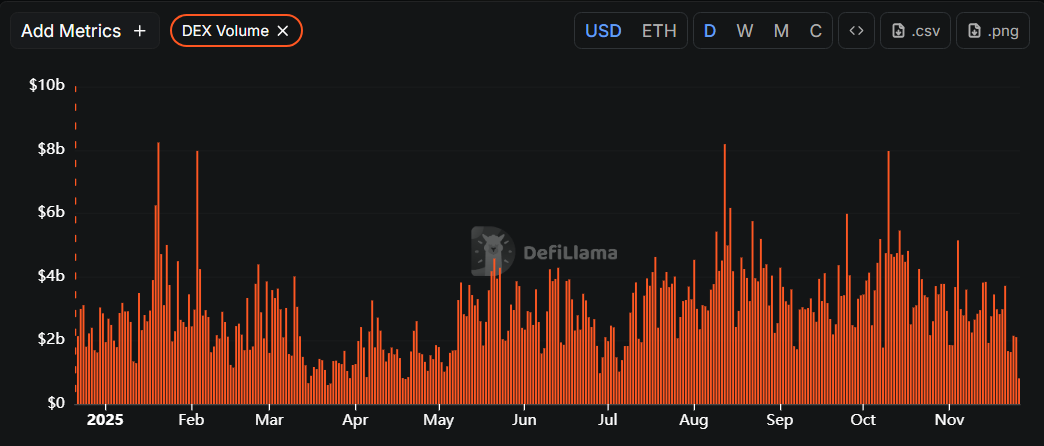Click the early February spike bar

pos(197,280)
